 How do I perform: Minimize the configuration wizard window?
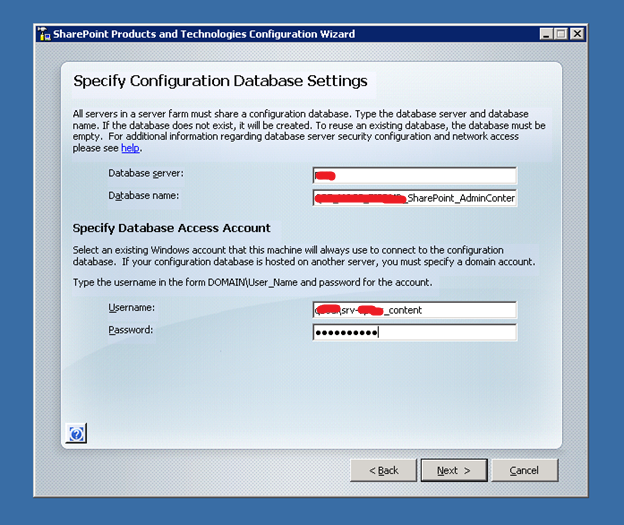tap(546, 34)
